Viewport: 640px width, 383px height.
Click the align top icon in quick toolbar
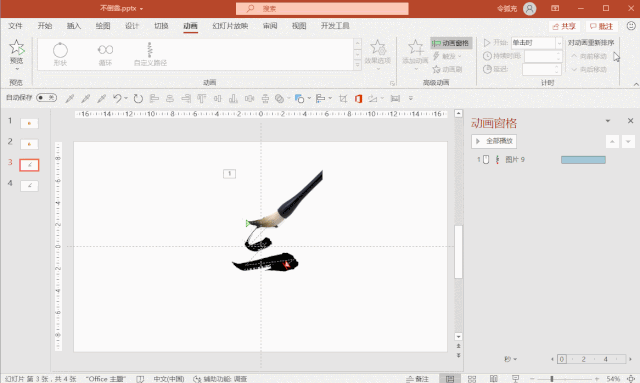pyautogui.click(x=202, y=98)
